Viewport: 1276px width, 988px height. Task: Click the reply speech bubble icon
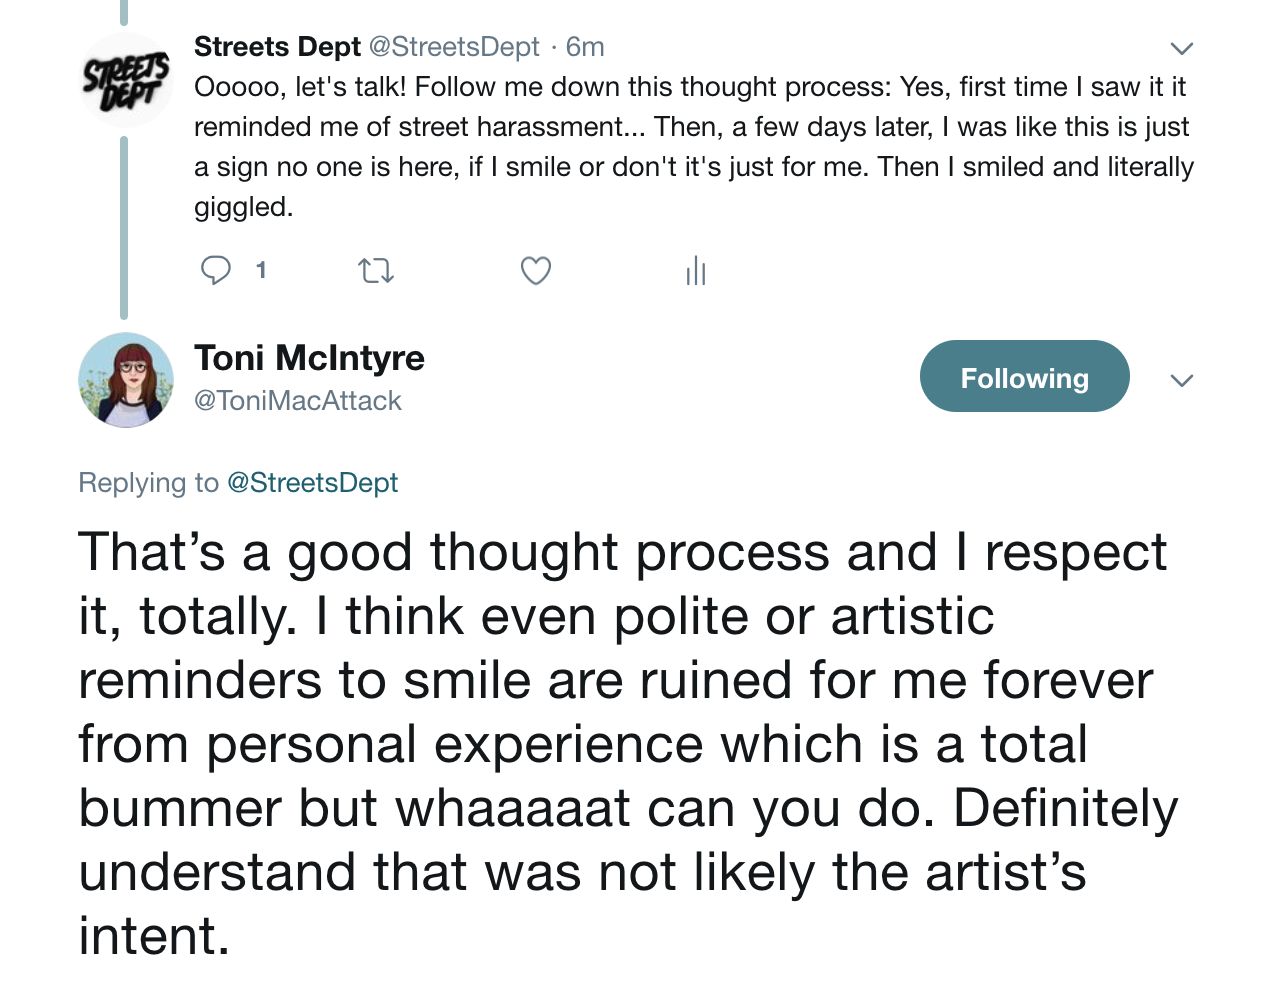[x=216, y=270]
